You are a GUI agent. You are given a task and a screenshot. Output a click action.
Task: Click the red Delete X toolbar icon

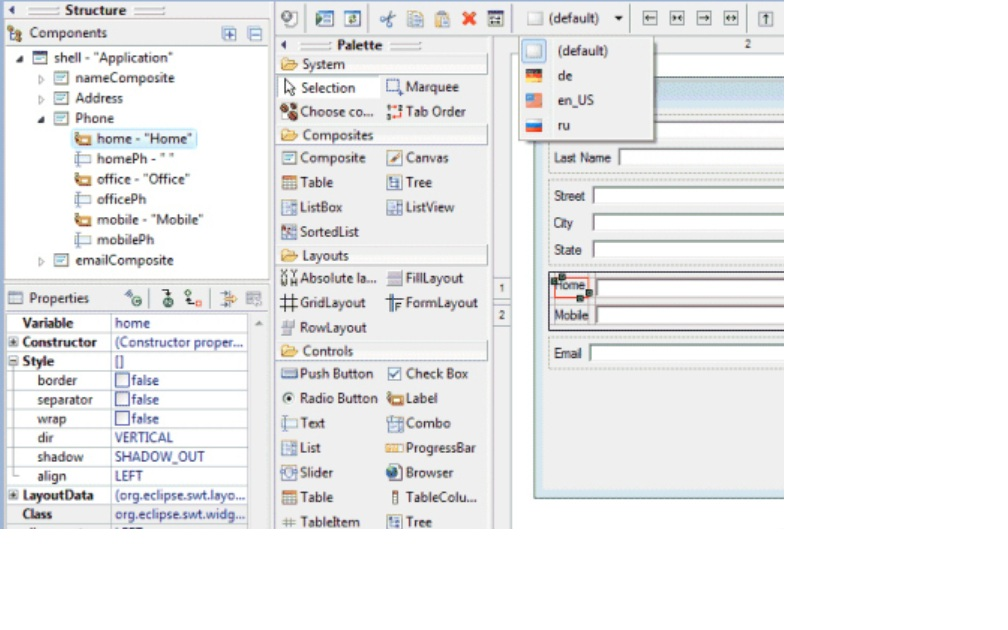pyautogui.click(x=469, y=19)
